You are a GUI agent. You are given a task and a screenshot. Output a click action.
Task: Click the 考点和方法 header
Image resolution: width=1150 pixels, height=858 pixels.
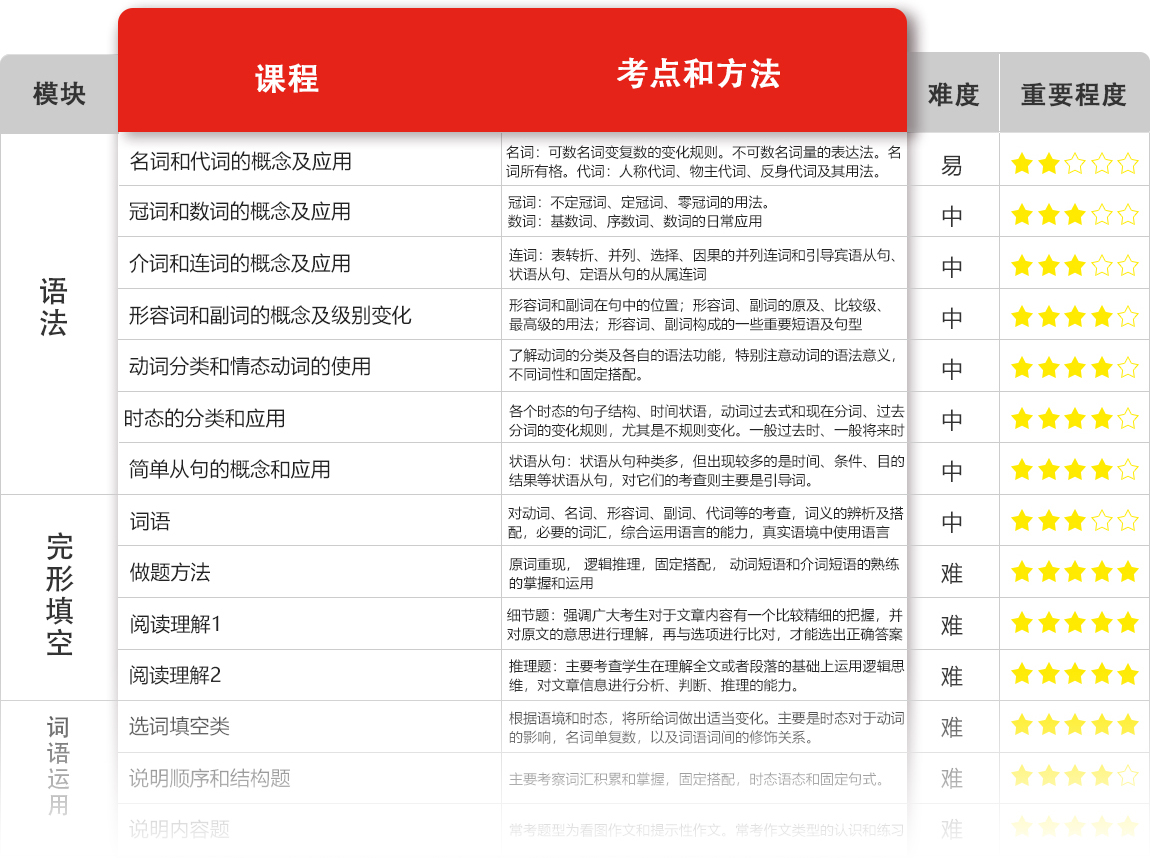coord(698,73)
